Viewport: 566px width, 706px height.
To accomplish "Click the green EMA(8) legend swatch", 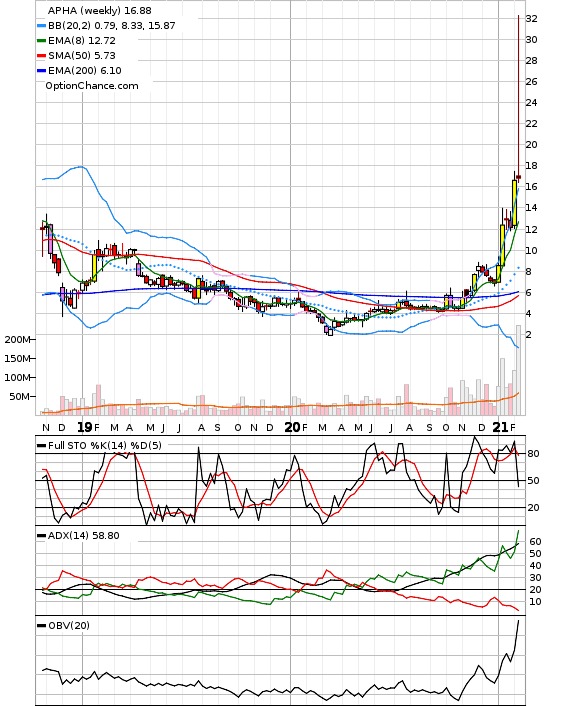I will point(41,41).
